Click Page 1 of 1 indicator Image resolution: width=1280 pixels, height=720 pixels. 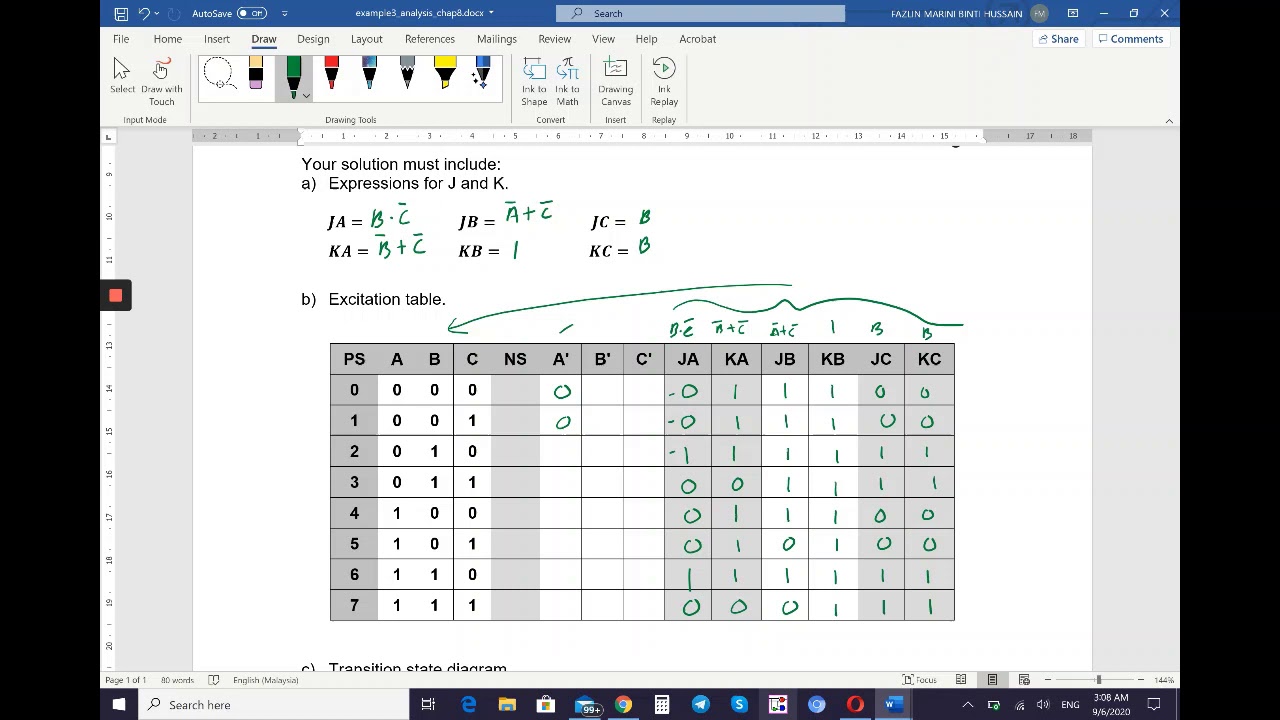(x=125, y=680)
